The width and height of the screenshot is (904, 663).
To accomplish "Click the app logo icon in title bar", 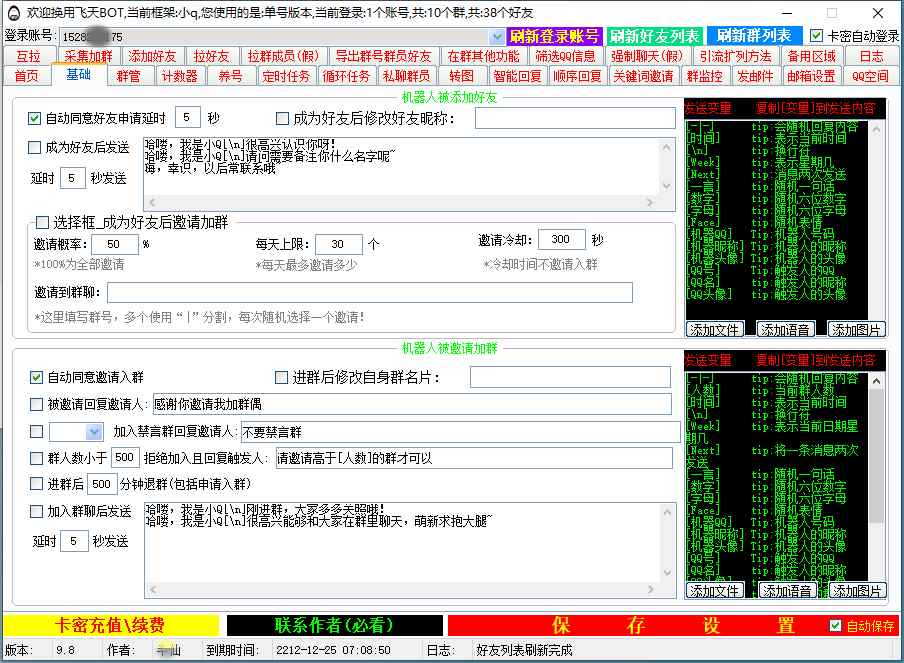I will click(14, 13).
